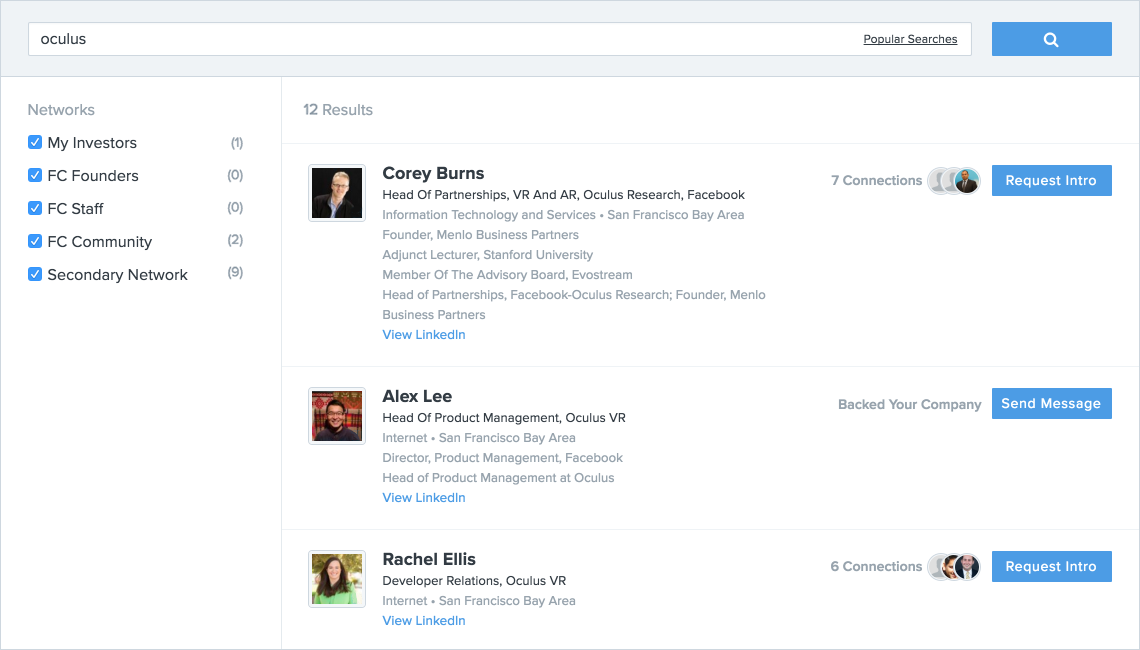Open Rachel Ellis' profile photo
The image size is (1140, 650).
(336, 579)
